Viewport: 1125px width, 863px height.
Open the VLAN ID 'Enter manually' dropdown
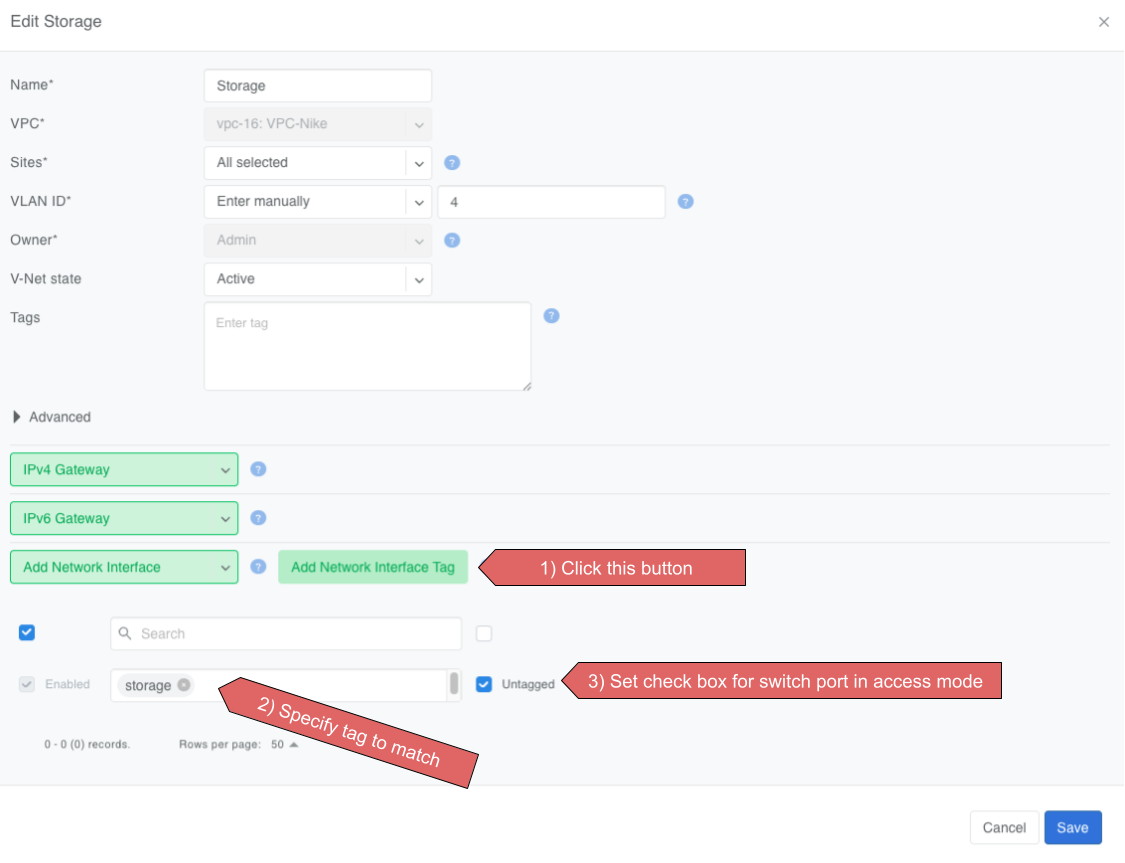(x=317, y=201)
